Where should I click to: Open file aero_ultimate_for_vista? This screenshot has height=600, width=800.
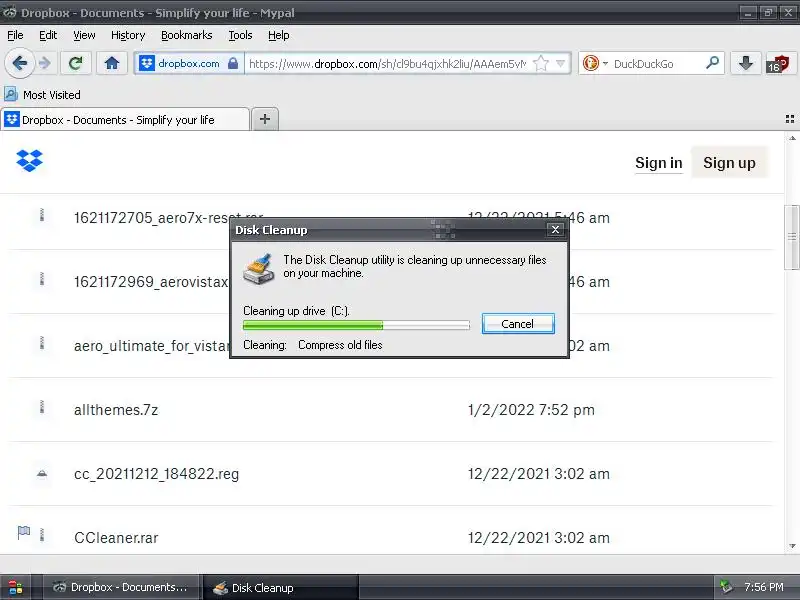coord(152,346)
